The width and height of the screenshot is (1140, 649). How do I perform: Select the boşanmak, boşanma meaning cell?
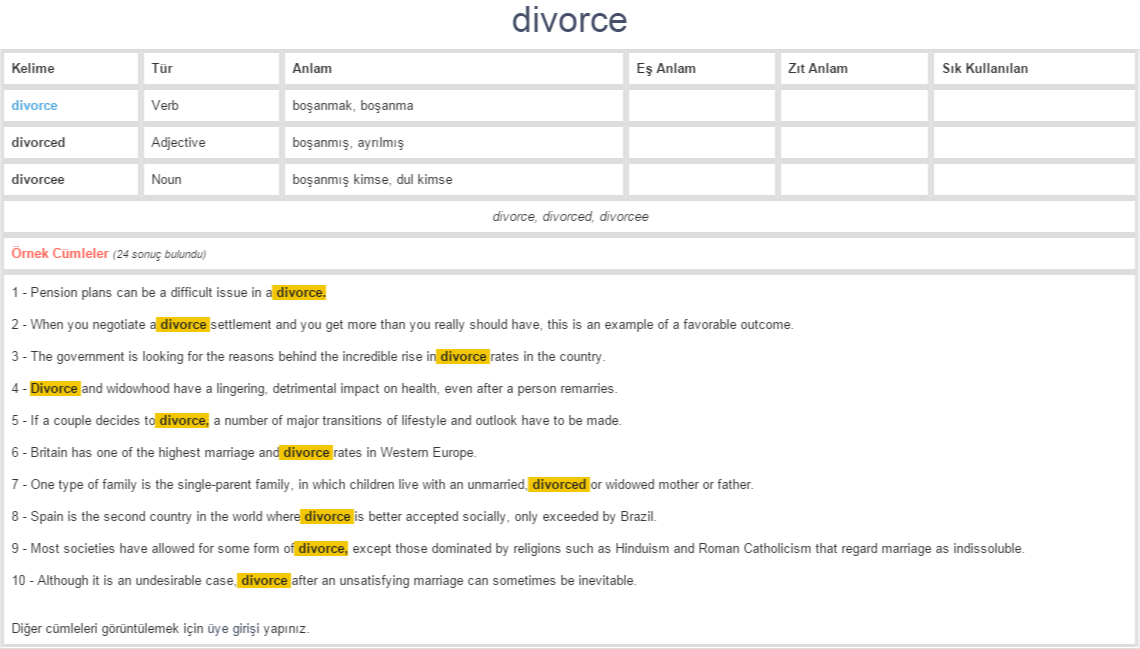tap(352, 106)
